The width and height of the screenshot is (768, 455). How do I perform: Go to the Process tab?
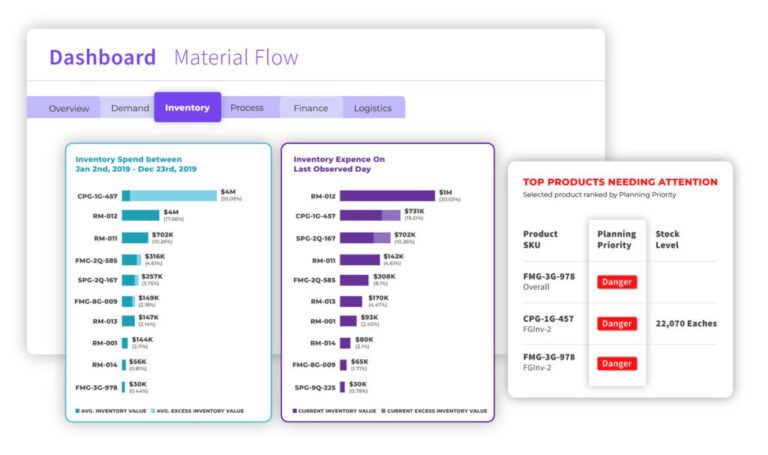tap(247, 108)
